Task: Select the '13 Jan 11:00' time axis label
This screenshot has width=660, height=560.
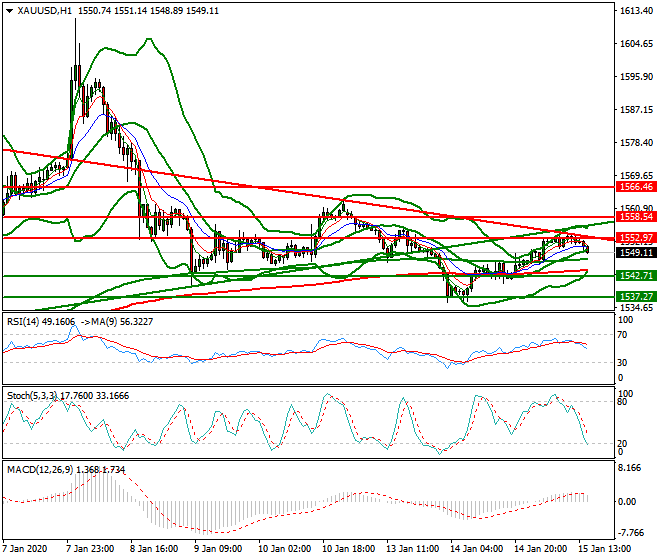Action: 412,549
